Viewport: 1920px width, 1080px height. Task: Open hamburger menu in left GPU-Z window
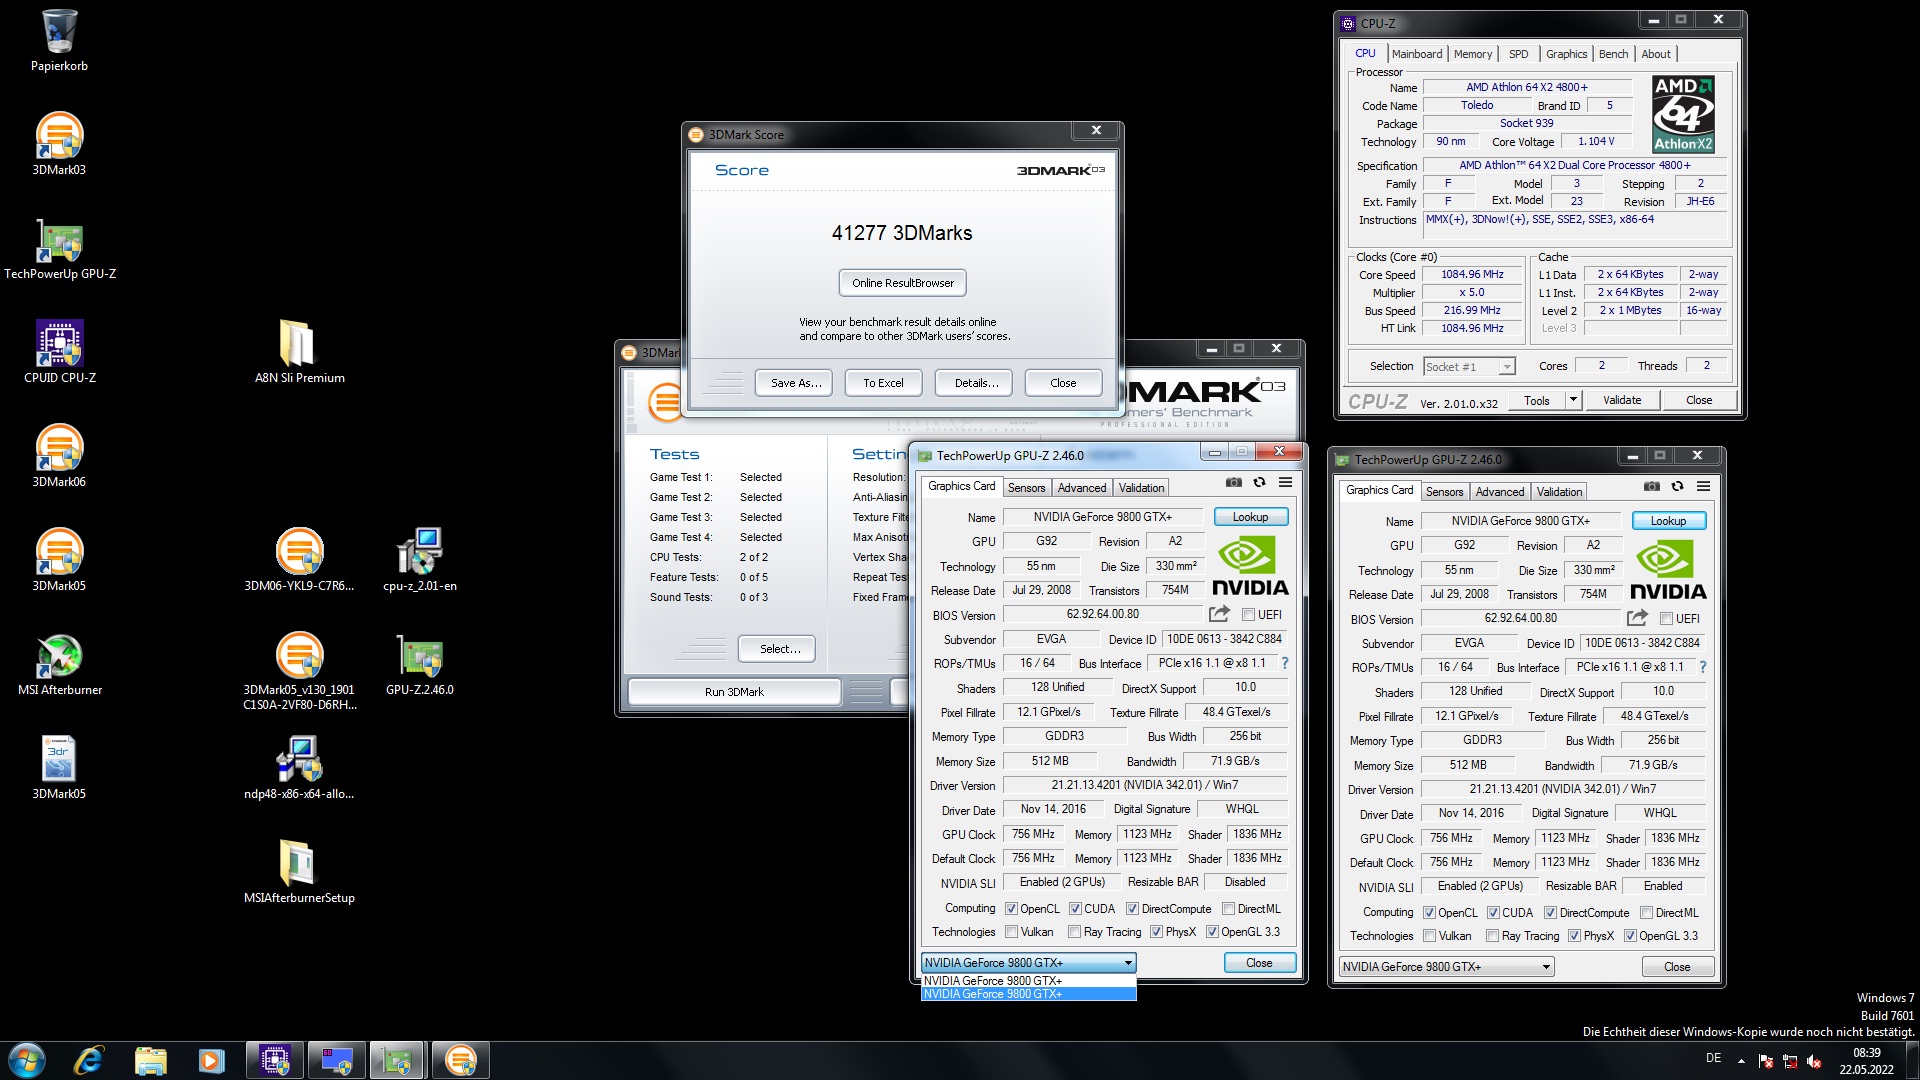coord(1285,482)
